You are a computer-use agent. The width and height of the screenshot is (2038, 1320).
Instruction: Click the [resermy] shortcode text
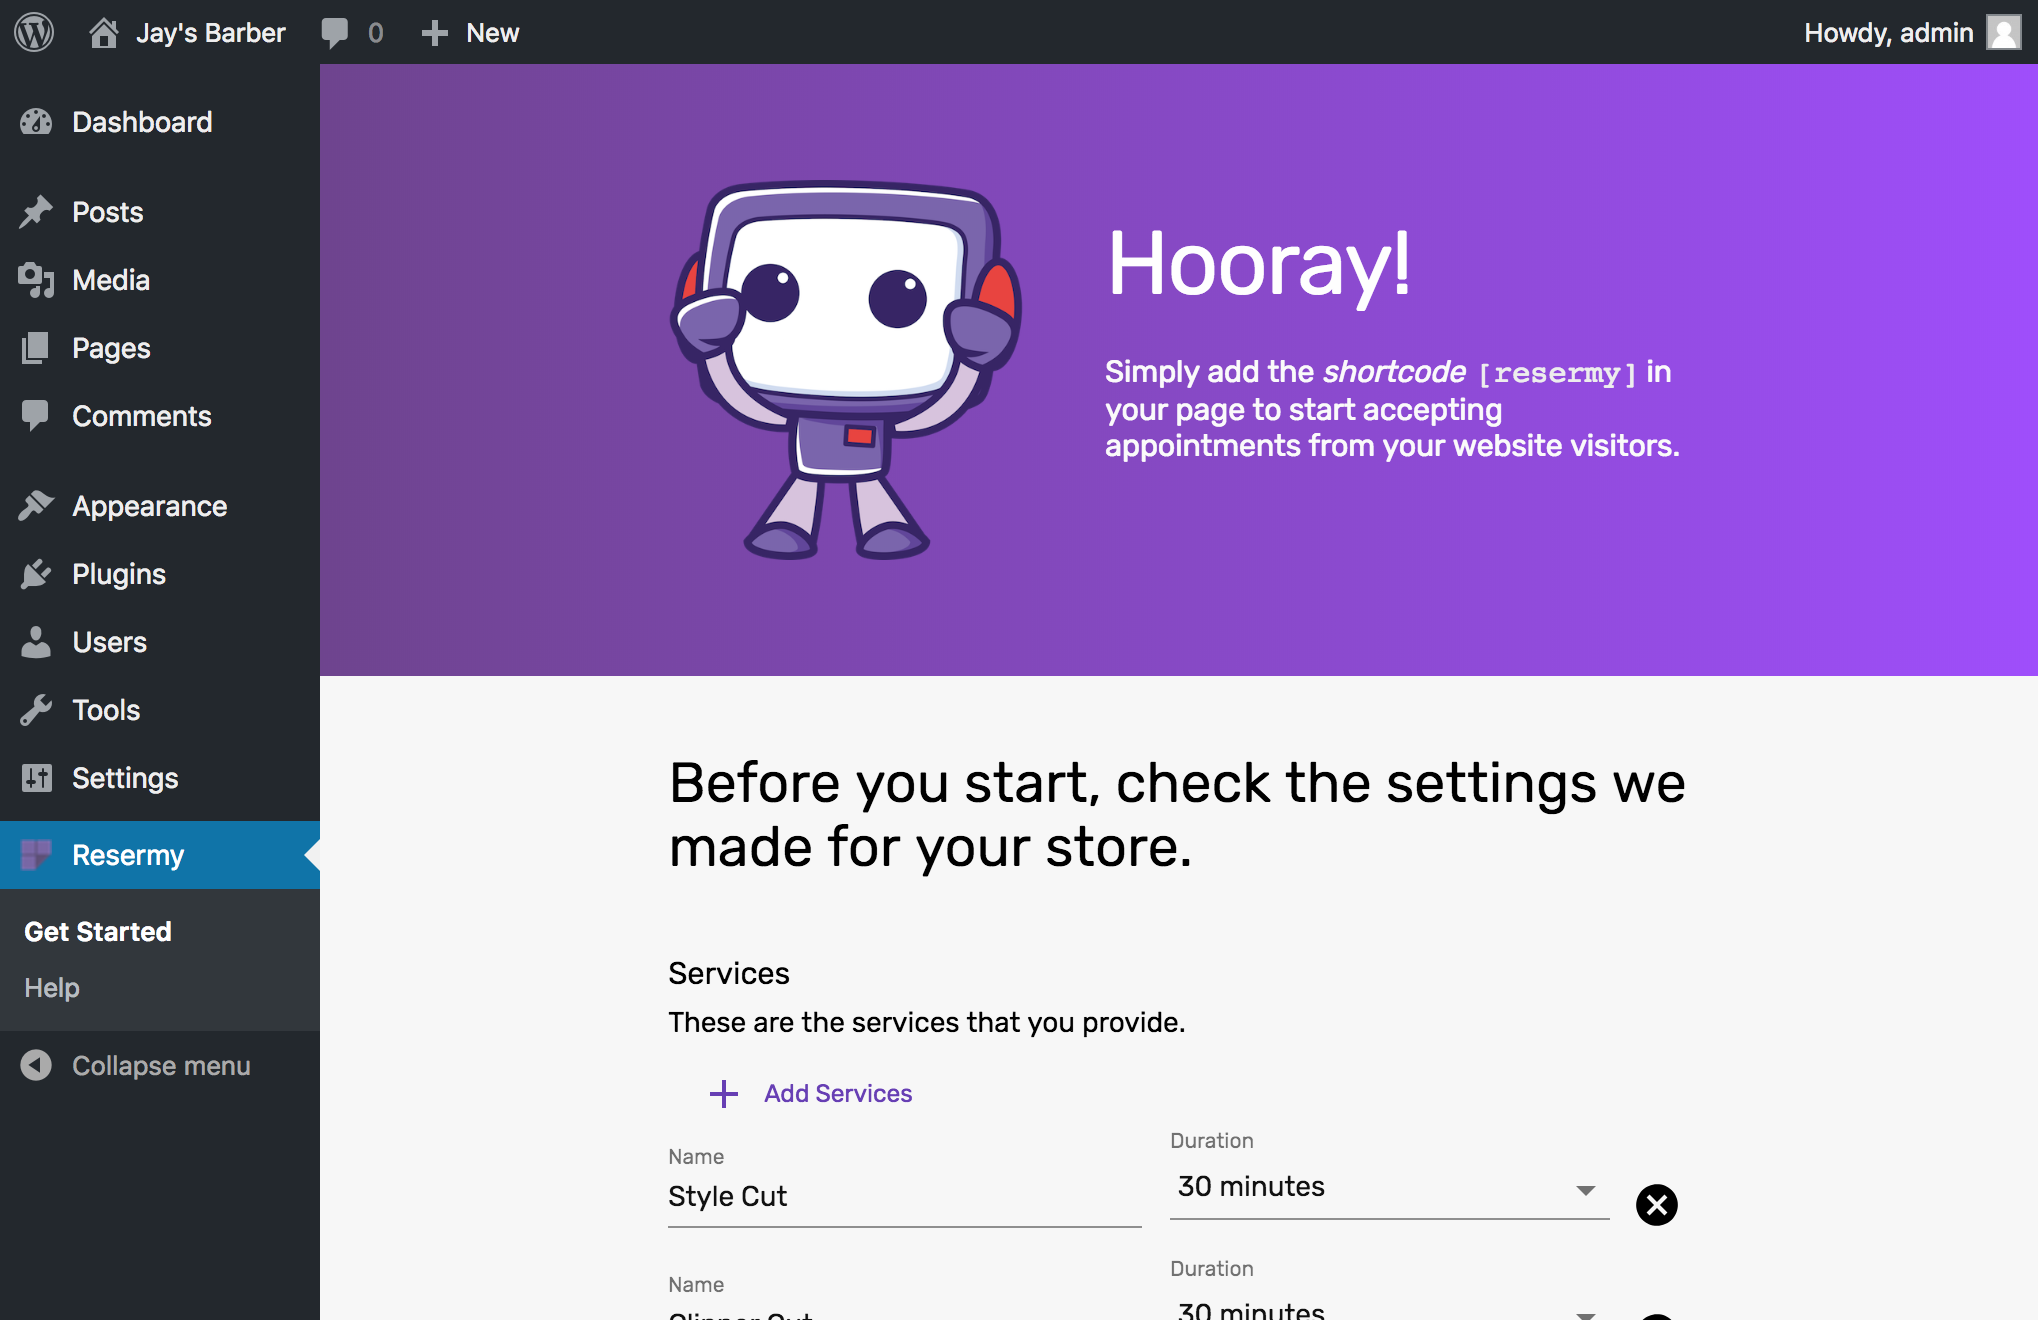pyautogui.click(x=1557, y=373)
